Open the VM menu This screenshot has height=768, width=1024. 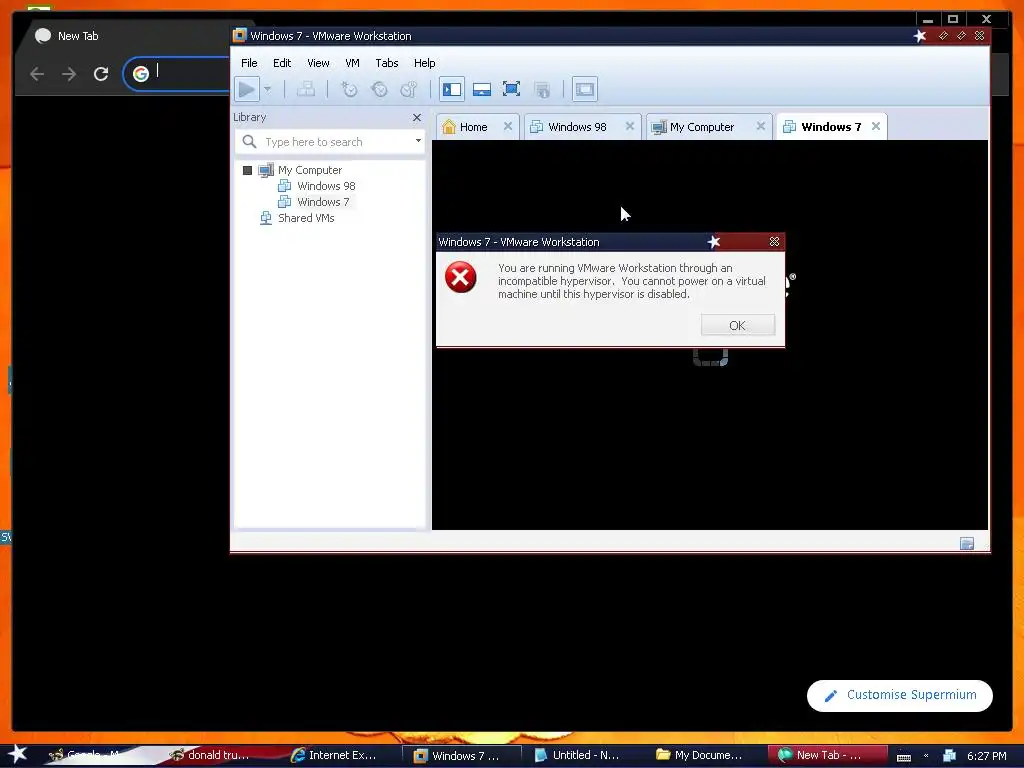[353, 63]
